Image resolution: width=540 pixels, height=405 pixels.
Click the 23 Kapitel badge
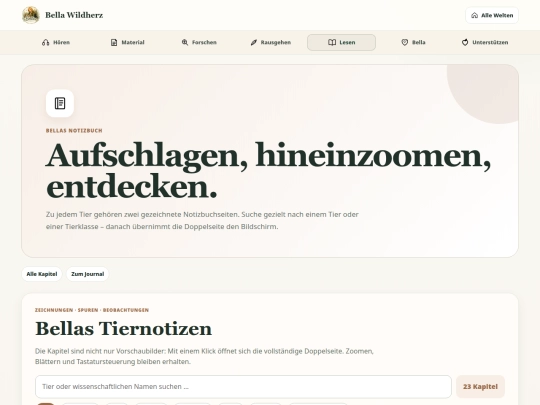tap(480, 386)
